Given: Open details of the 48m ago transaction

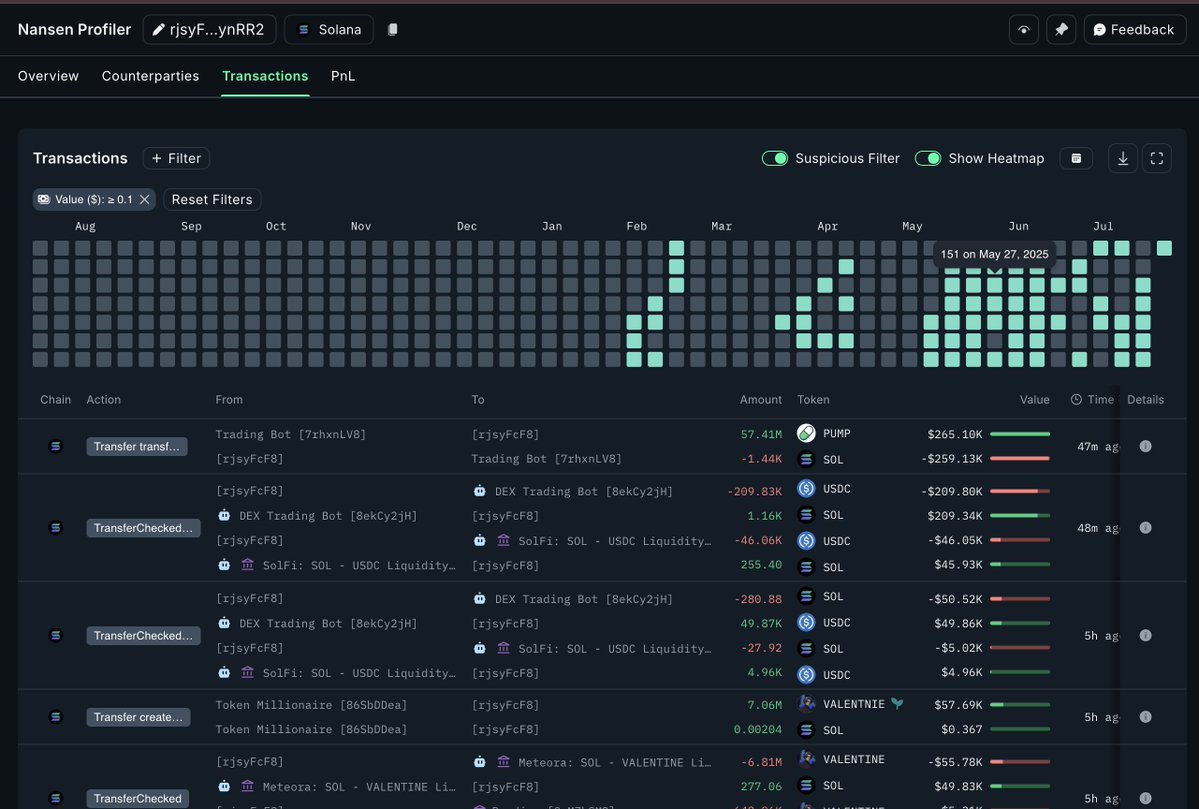Looking at the screenshot, I should click(x=1145, y=528).
